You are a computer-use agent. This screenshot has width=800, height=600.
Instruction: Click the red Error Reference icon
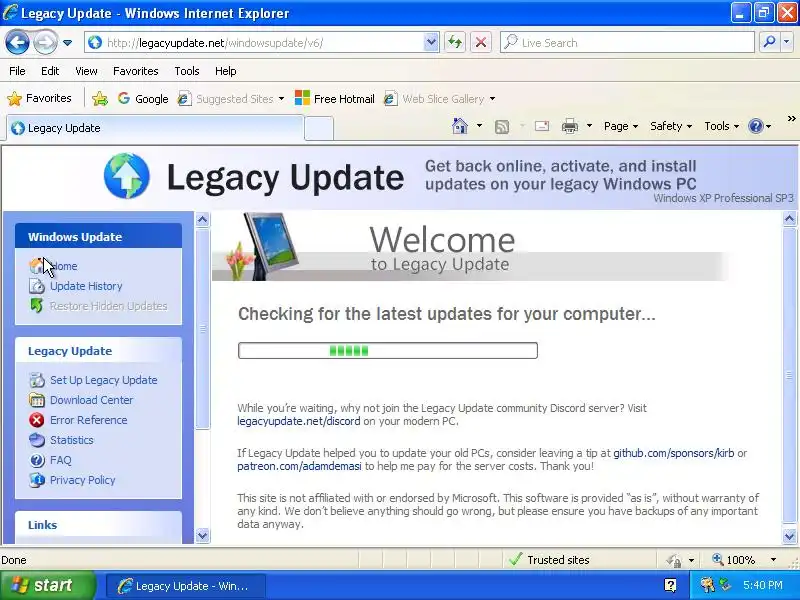click(x=37, y=420)
